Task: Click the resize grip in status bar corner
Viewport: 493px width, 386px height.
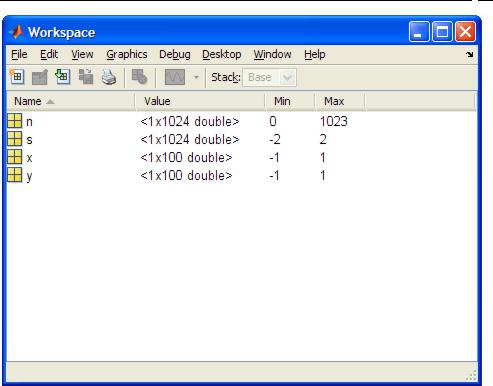Action: tap(471, 375)
